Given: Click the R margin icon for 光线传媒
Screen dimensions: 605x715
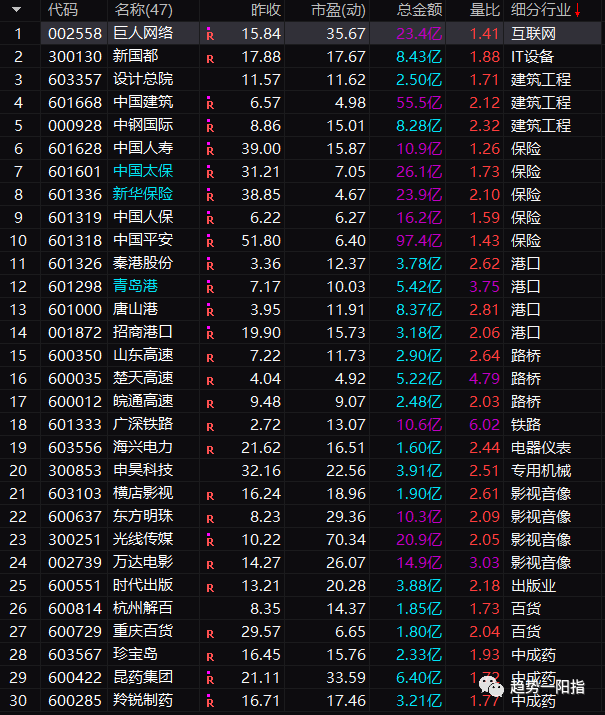Looking at the screenshot, I should pyautogui.click(x=210, y=540).
